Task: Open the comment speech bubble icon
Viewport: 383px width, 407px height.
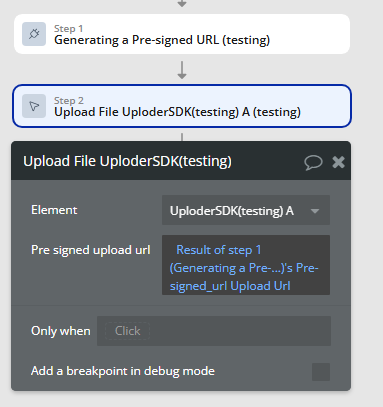Action: point(313,163)
